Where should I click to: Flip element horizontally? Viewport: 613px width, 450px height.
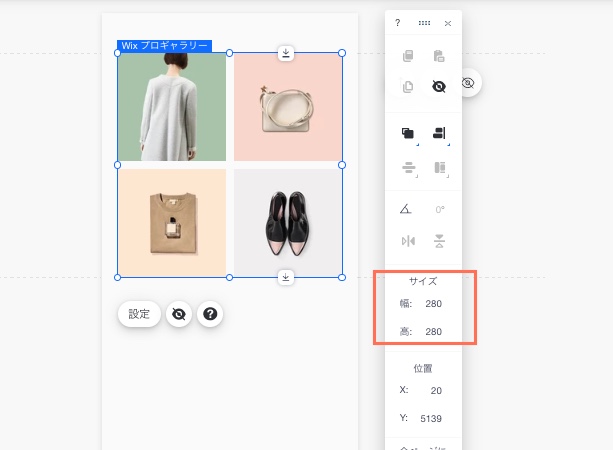coord(408,241)
